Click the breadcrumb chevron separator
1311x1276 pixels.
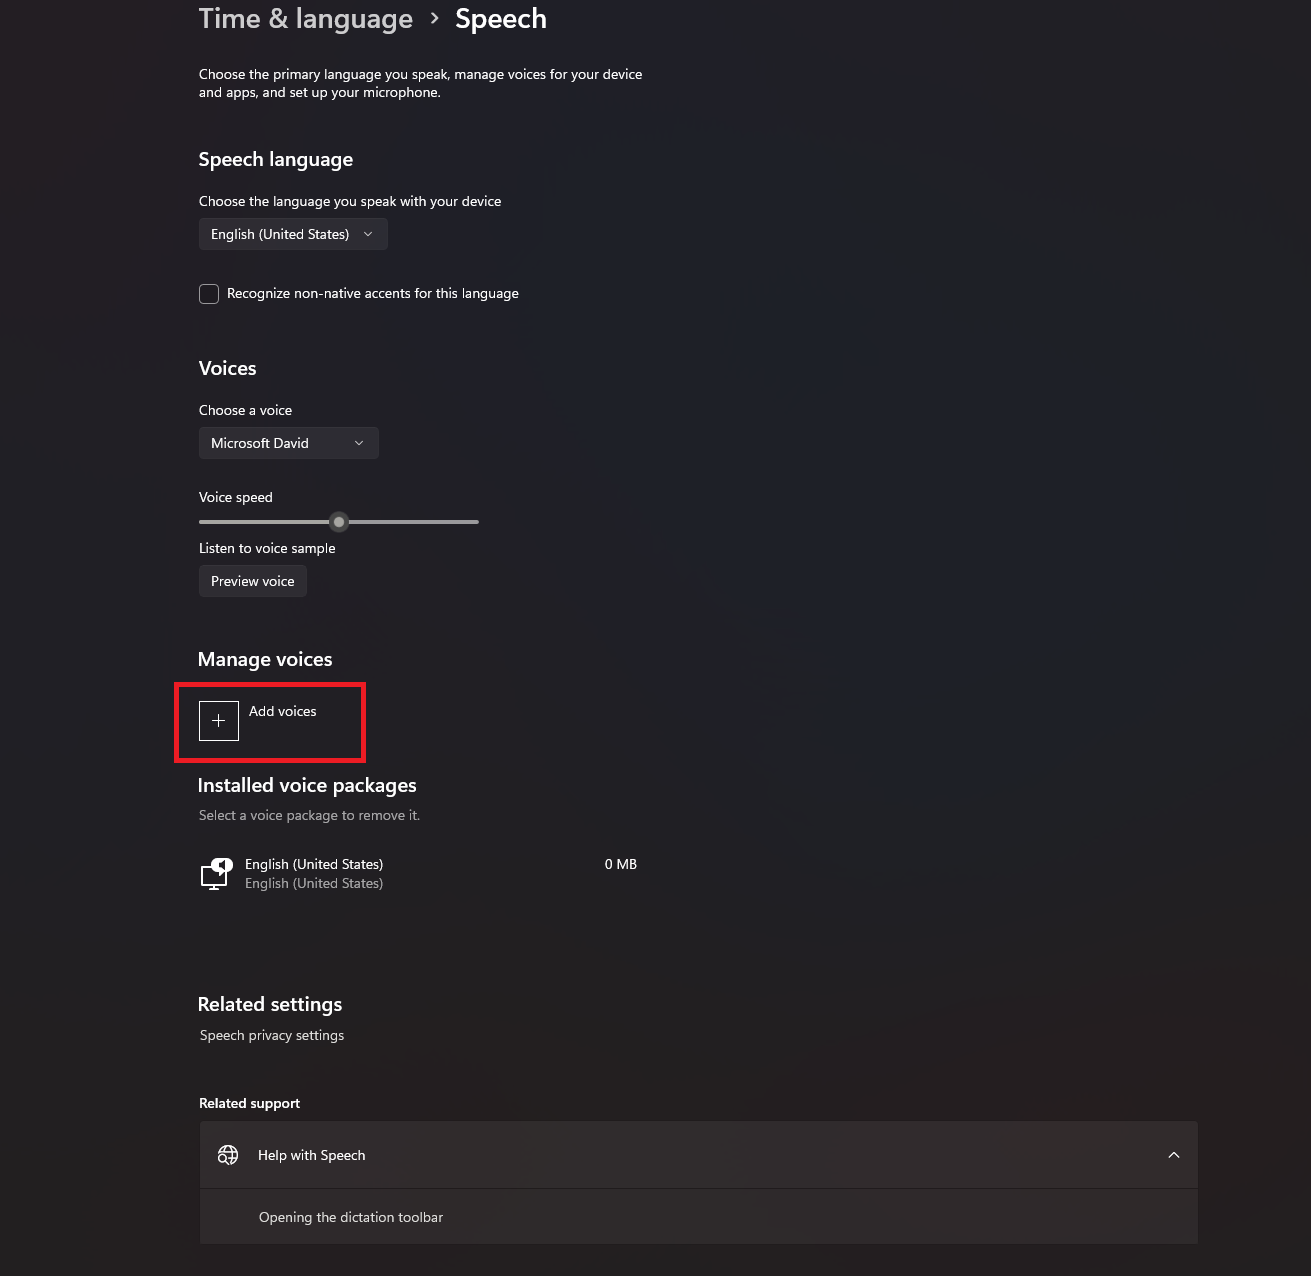pos(434,18)
